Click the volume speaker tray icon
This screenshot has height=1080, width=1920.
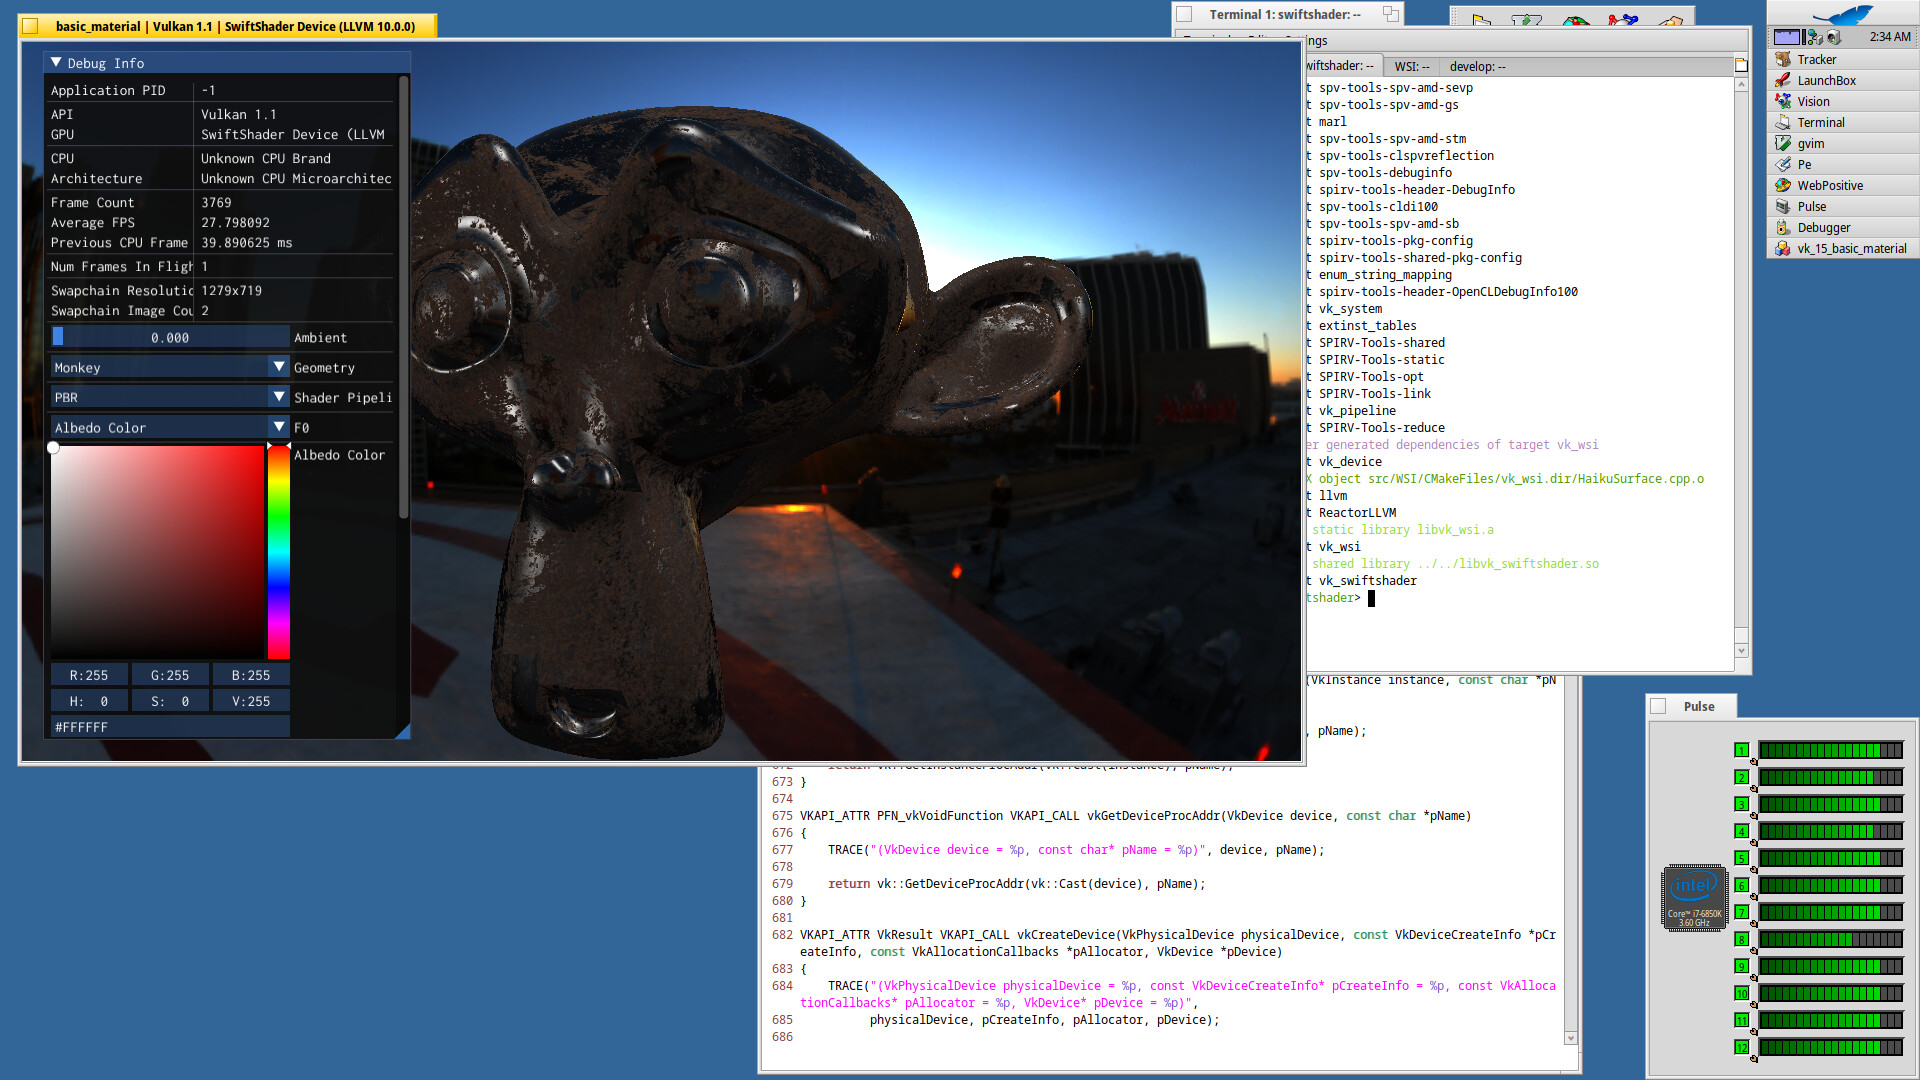pyautogui.click(x=1833, y=37)
